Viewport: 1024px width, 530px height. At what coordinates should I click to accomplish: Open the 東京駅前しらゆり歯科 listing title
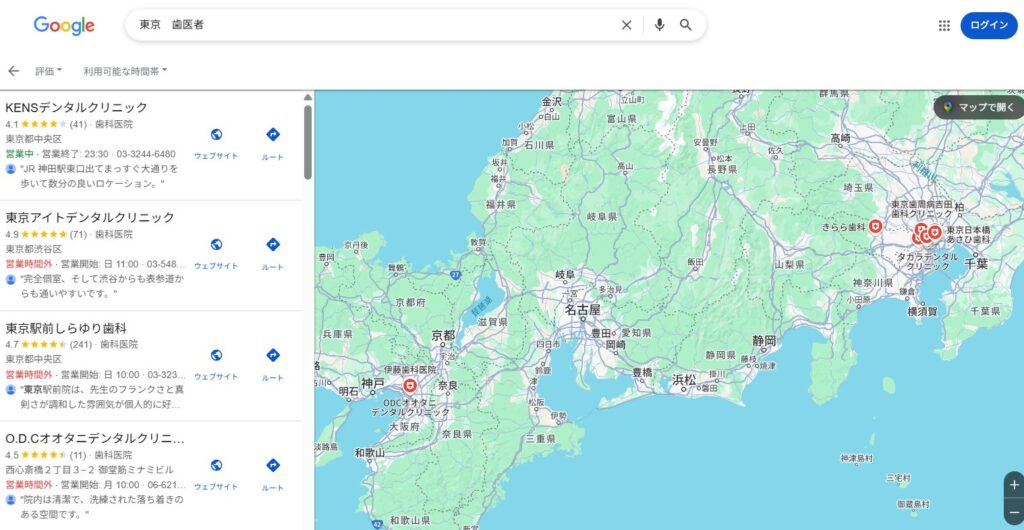coord(66,328)
